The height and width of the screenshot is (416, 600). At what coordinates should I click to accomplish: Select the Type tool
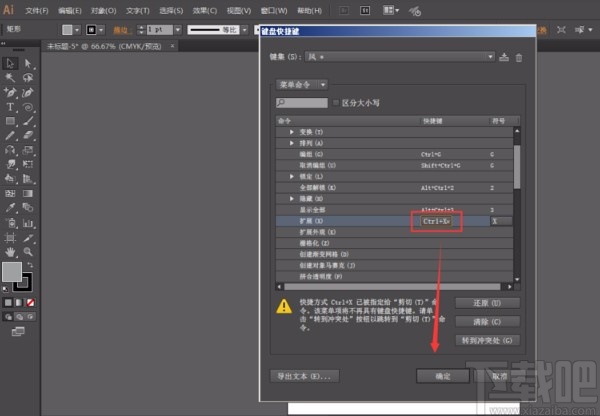pos(10,107)
